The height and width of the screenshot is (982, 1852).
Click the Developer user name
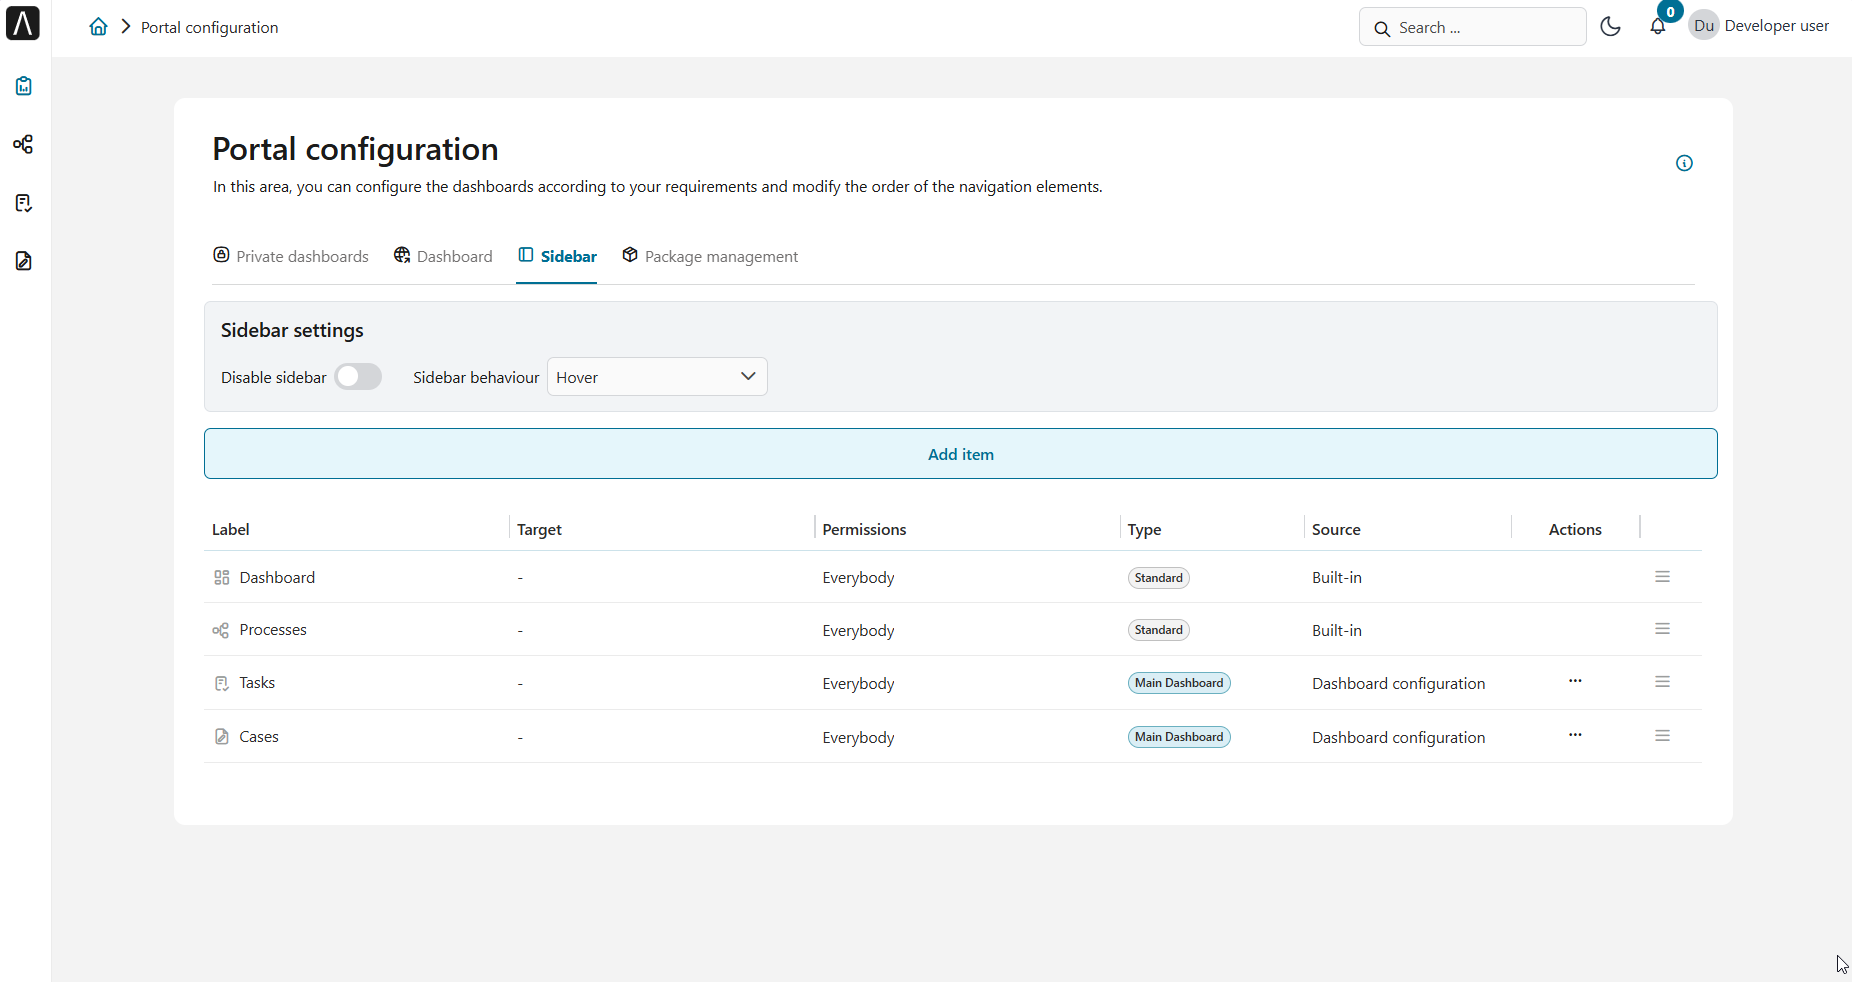pos(1777,26)
